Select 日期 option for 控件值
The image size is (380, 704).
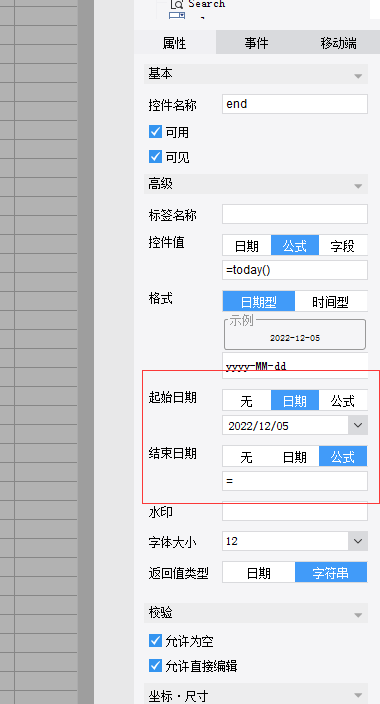[247, 246]
